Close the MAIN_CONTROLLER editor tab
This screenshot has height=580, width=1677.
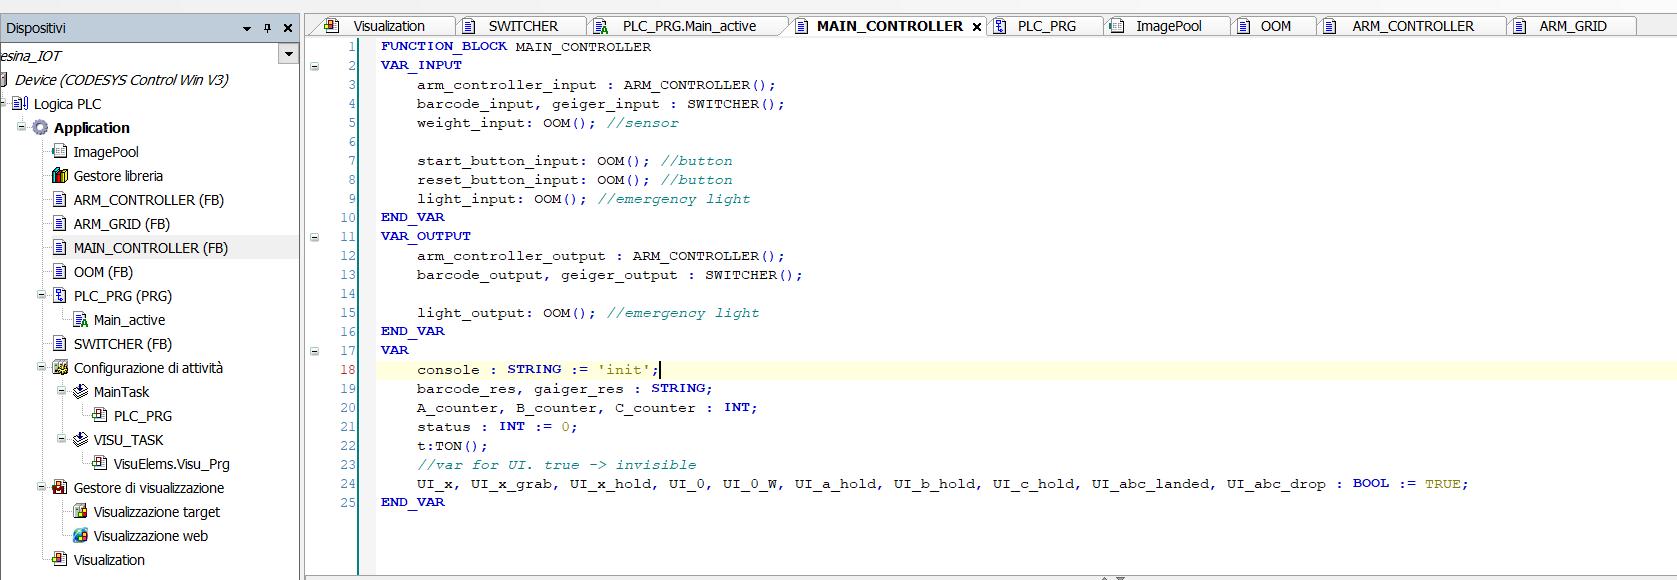(x=977, y=27)
